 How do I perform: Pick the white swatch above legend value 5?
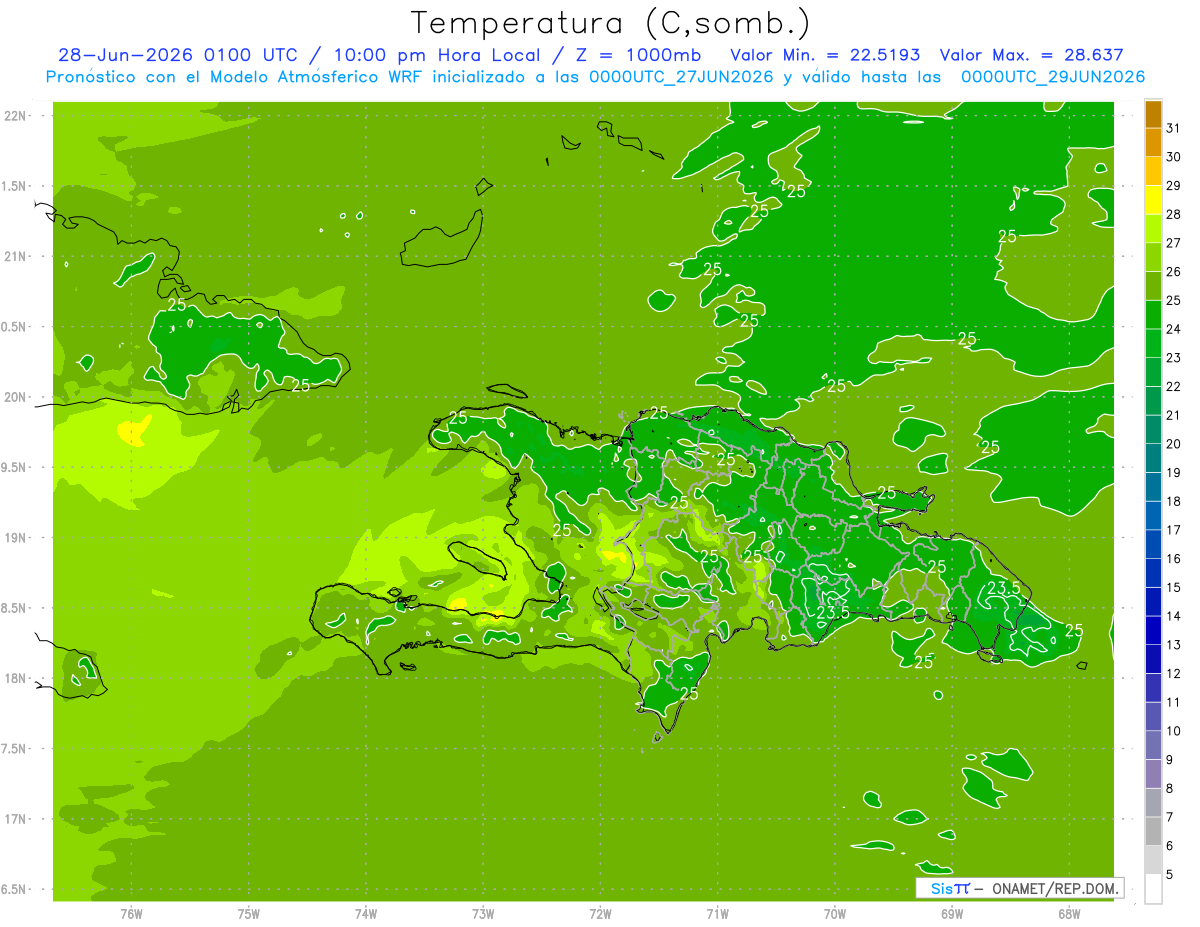[x=1153, y=888]
